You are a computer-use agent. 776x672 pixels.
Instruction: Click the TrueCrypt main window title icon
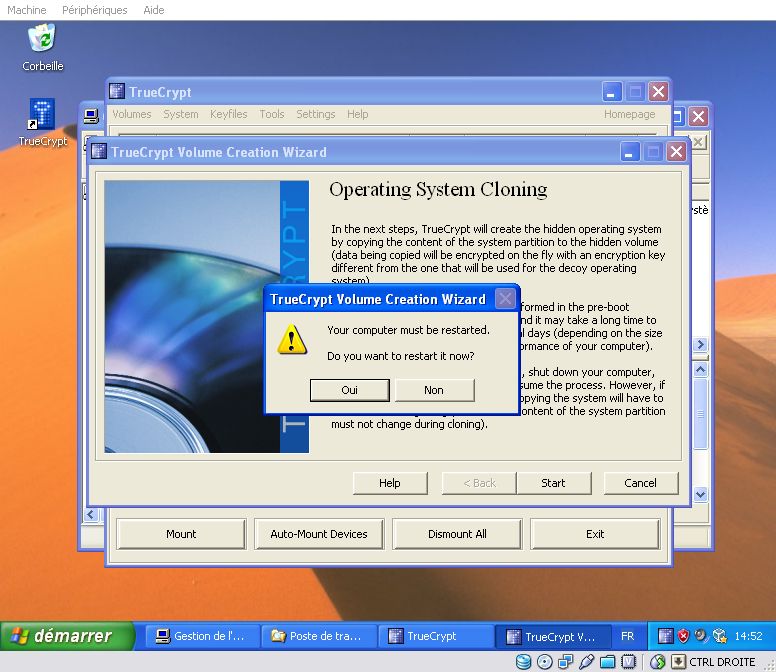click(x=117, y=92)
